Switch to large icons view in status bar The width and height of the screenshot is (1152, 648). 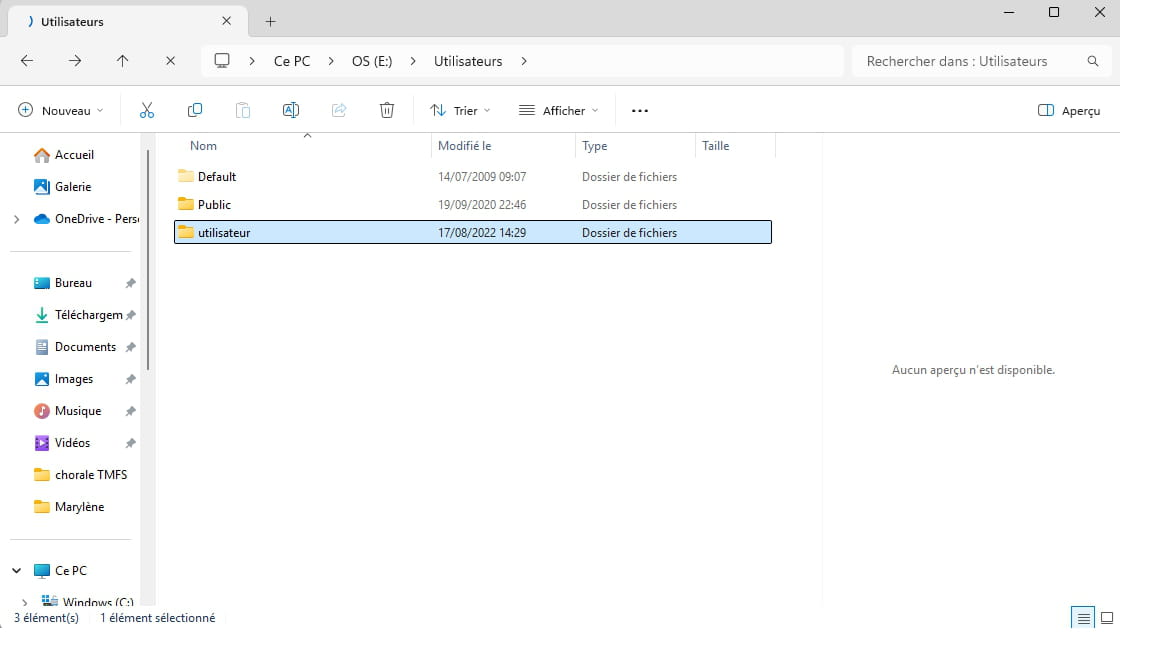1107,618
